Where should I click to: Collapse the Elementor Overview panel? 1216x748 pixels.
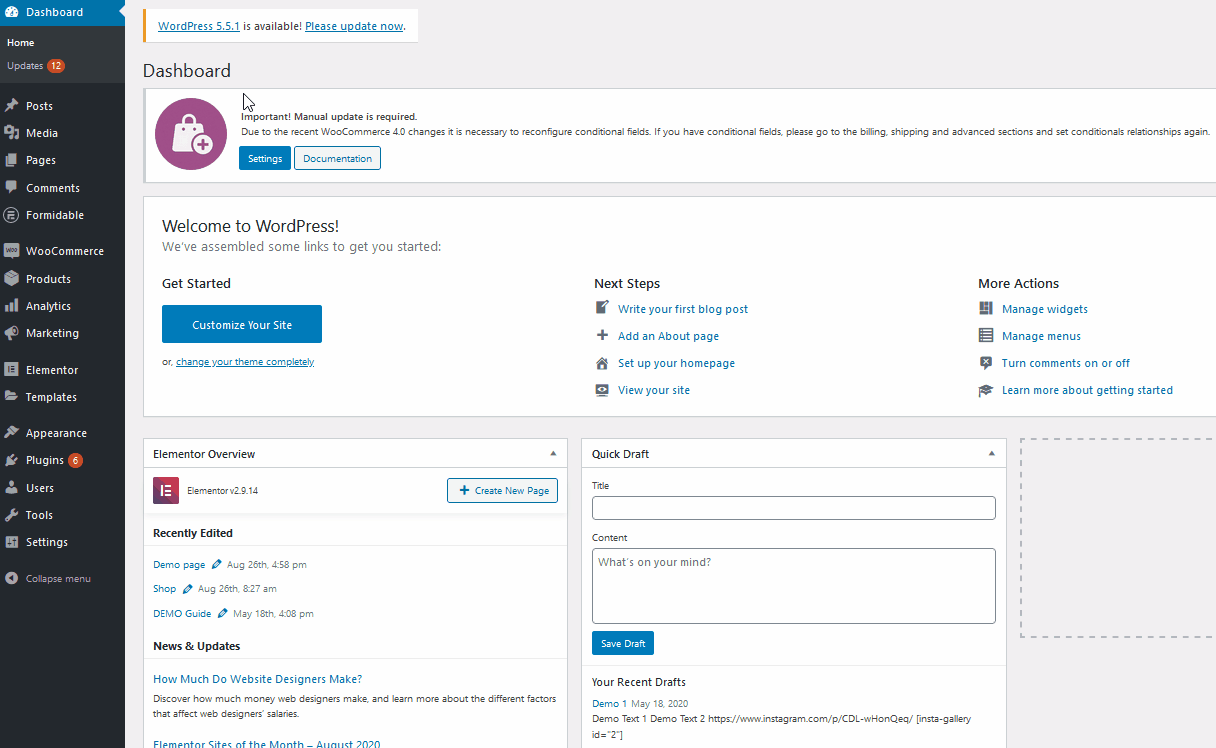coord(553,453)
